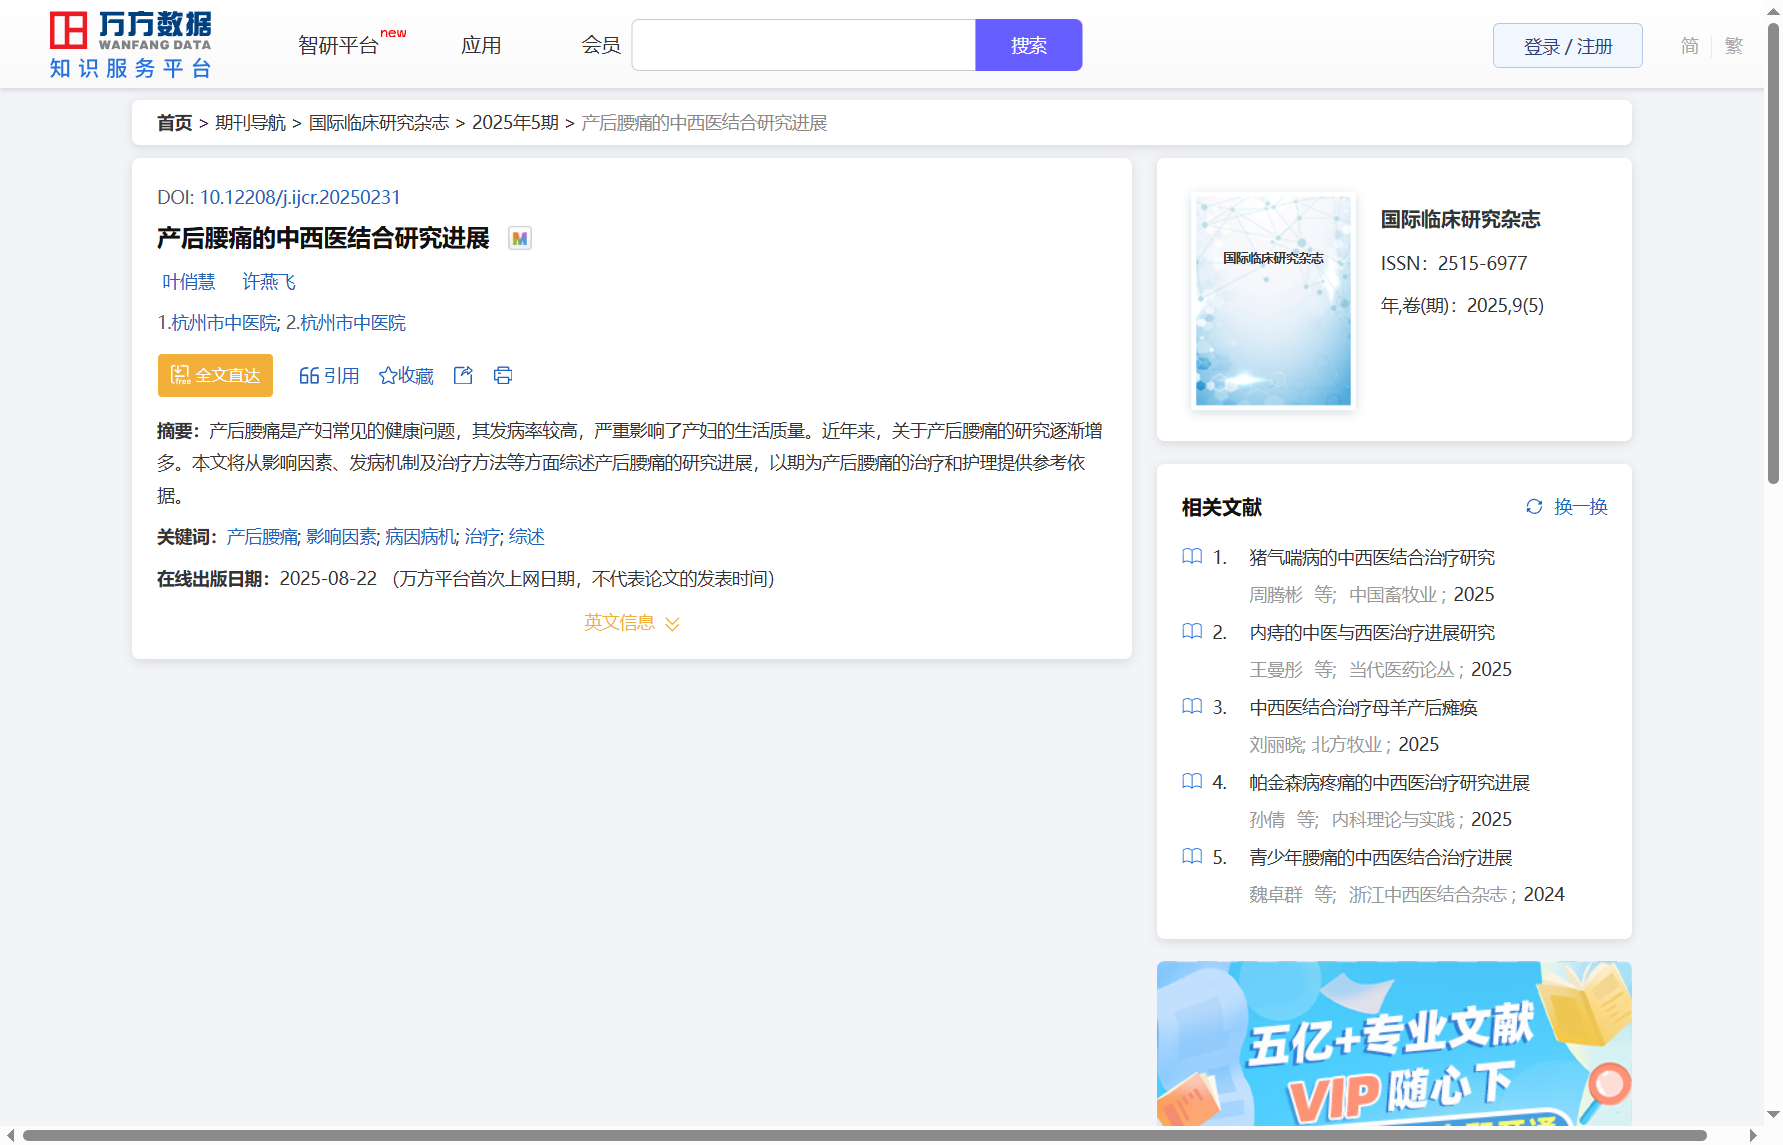The image size is (1783, 1145).
Task: Click the print icon in article toolbar
Action: [x=503, y=376]
